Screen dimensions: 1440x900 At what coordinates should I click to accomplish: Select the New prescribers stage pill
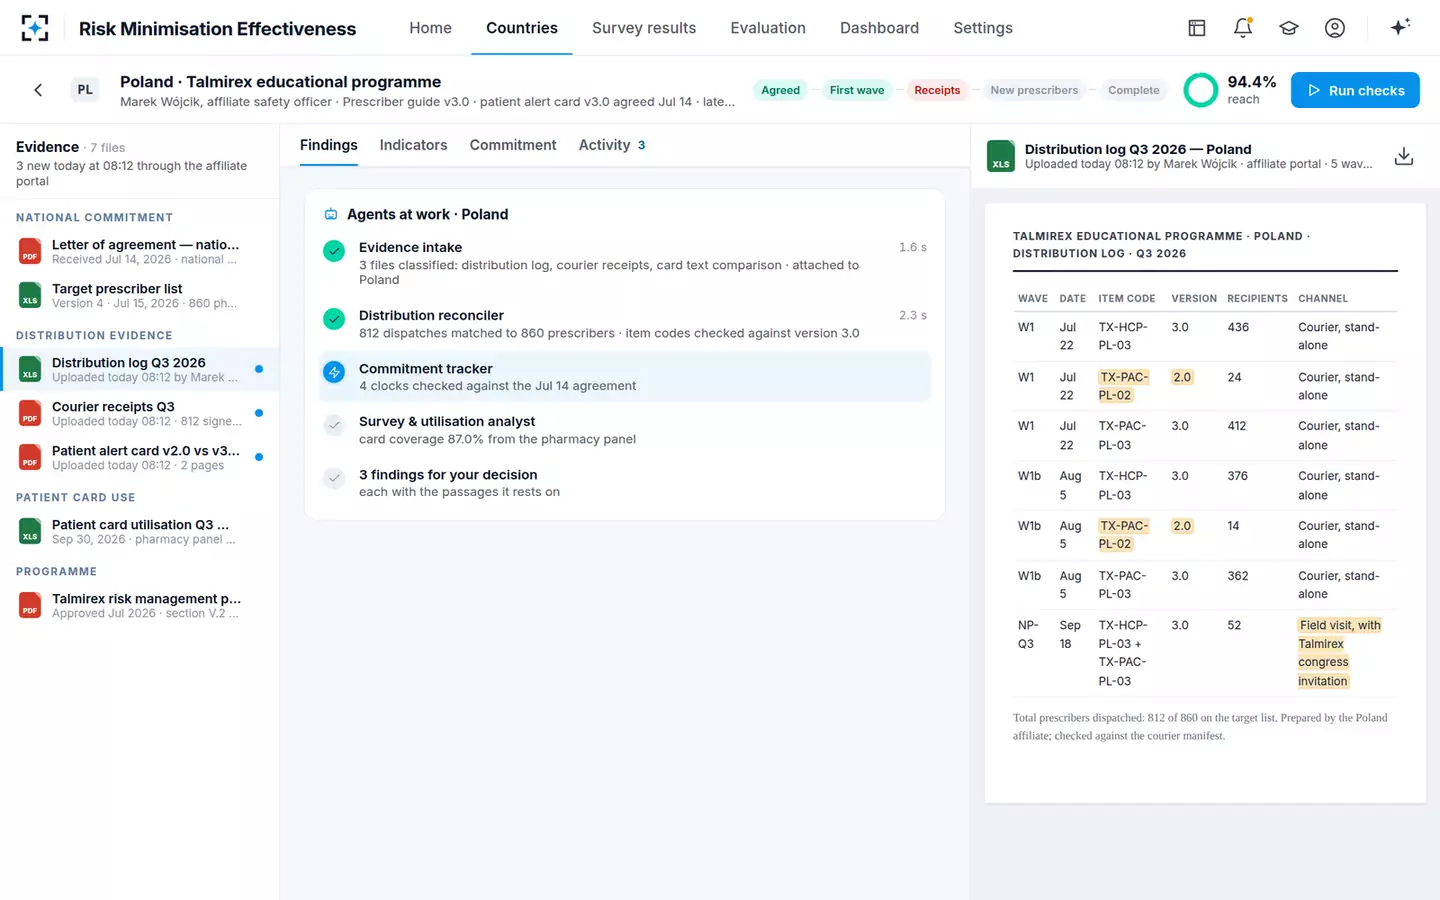pyautogui.click(x=1034, y=90)
